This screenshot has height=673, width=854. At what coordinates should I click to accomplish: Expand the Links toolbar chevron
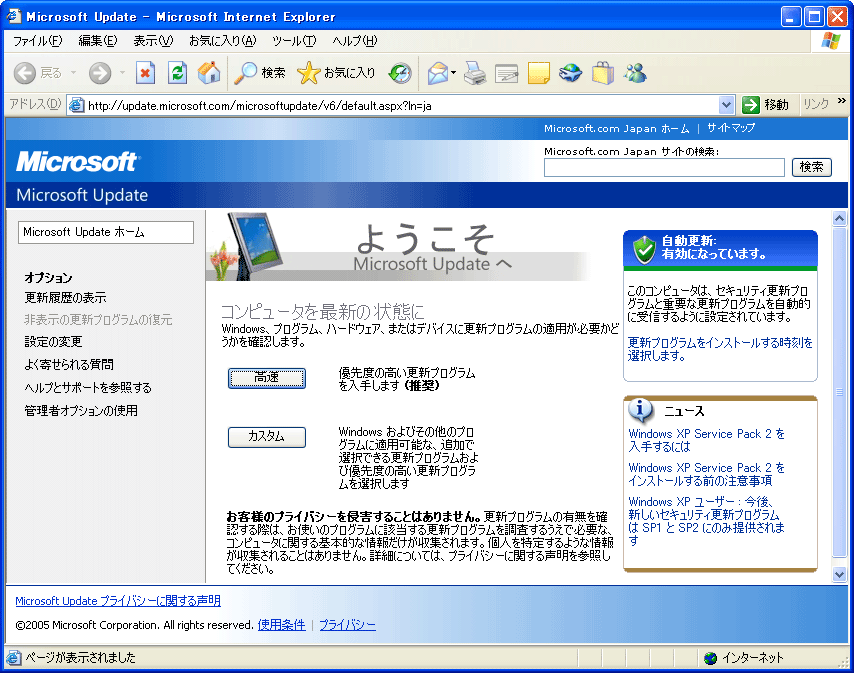coord(841,100)
